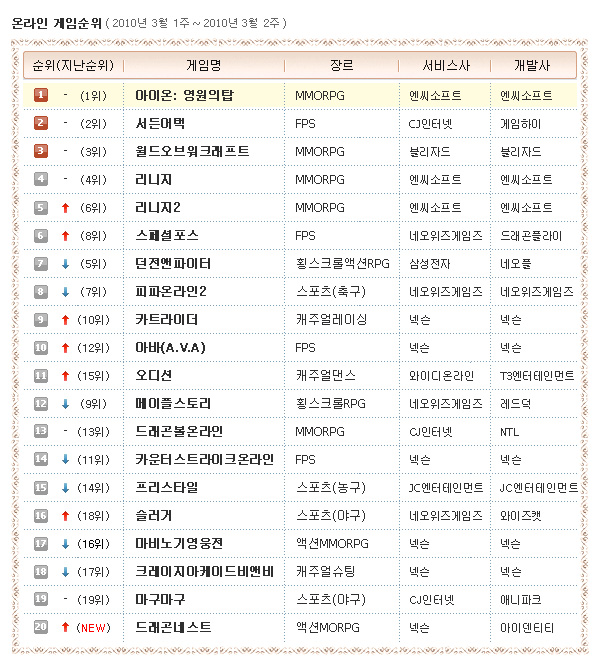Click blue down arrow beside 프리스타일 rank
Viewport: 600px width, 666px height.
coord(65,487)
